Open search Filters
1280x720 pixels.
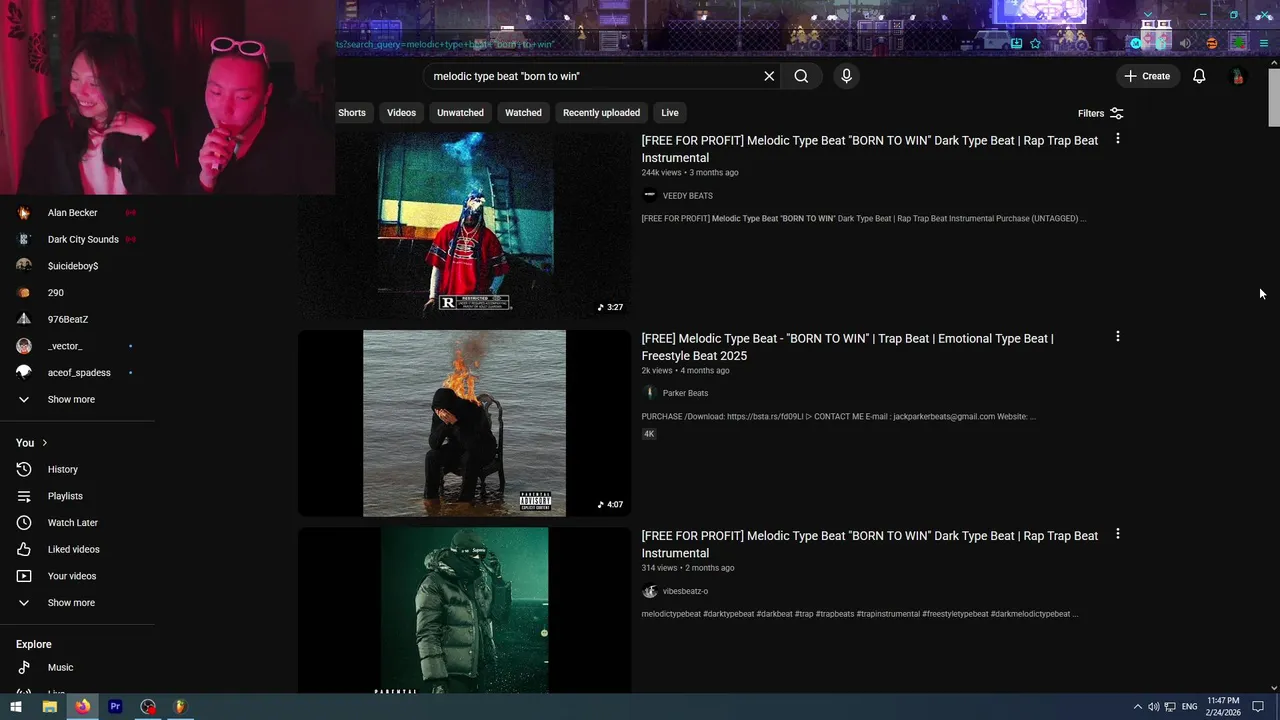click(1101, 113)
